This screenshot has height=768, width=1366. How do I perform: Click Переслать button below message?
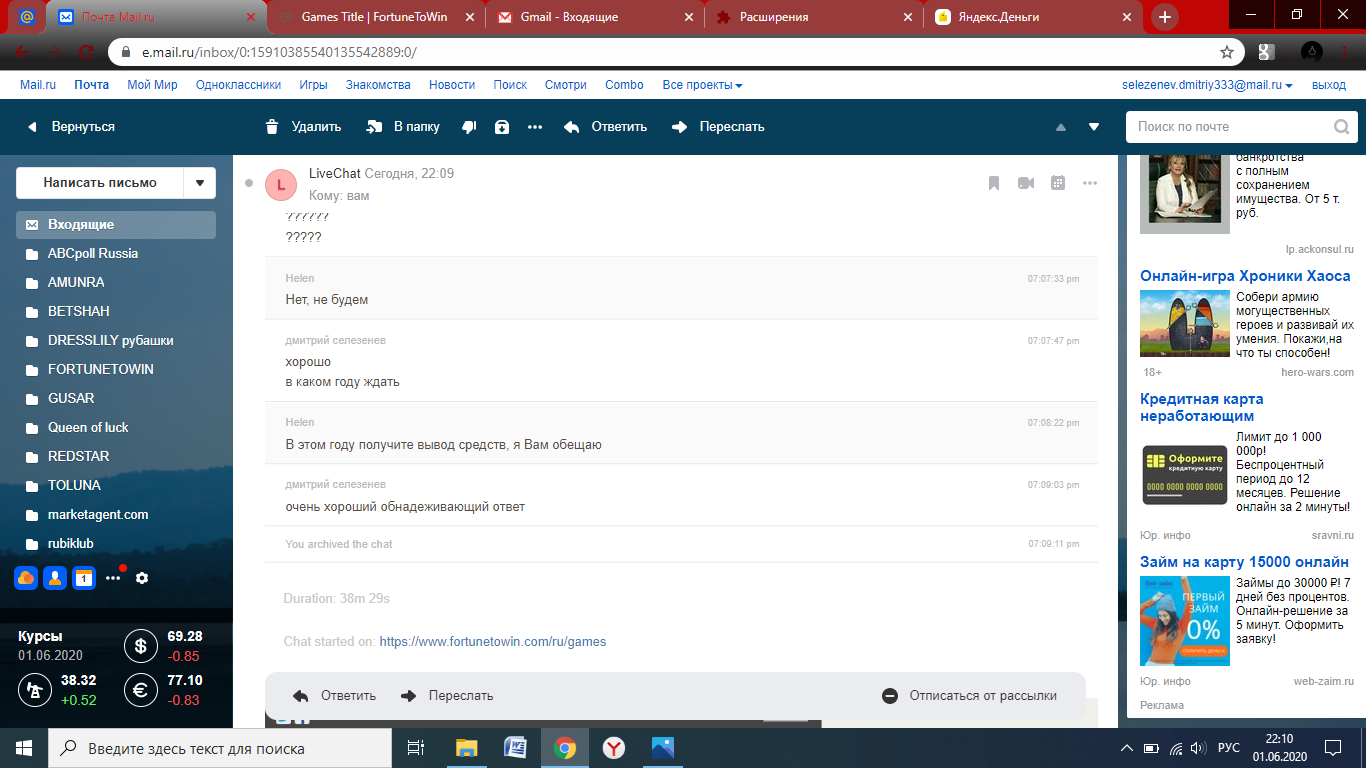[x=447, y=696]
